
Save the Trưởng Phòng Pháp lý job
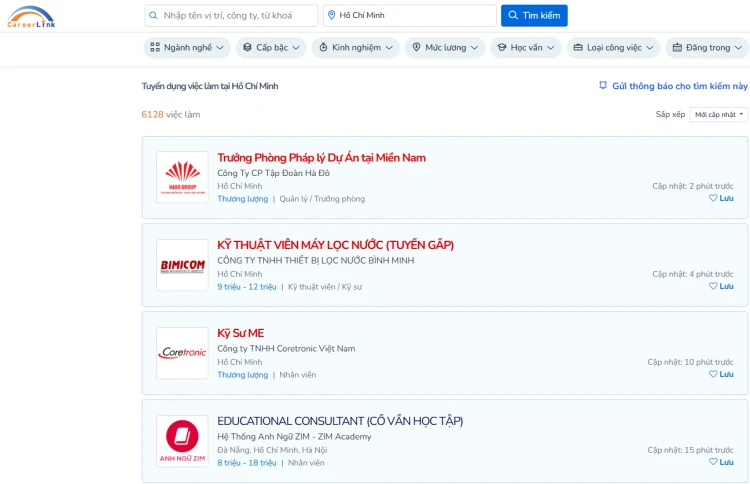[721, 198]
